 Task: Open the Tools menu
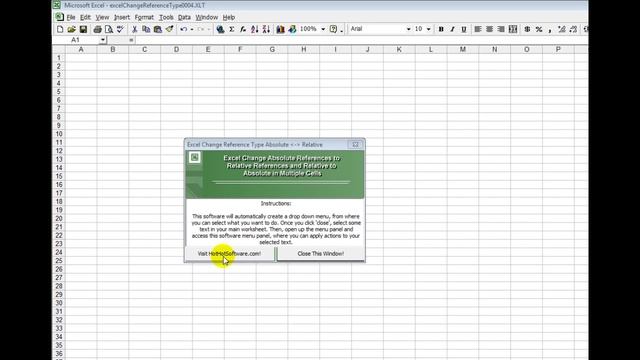tap(166, 17)
